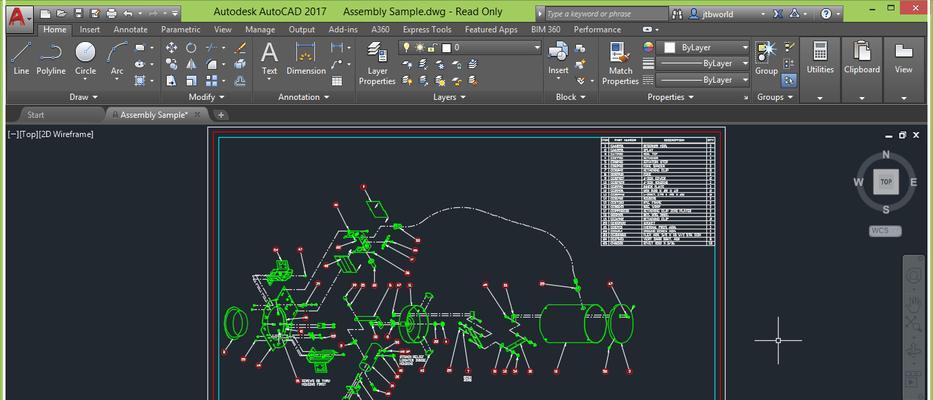The image size is (933, 400).
Task: Click the Stretch tool icon
Action: click(x=171, y=80)
